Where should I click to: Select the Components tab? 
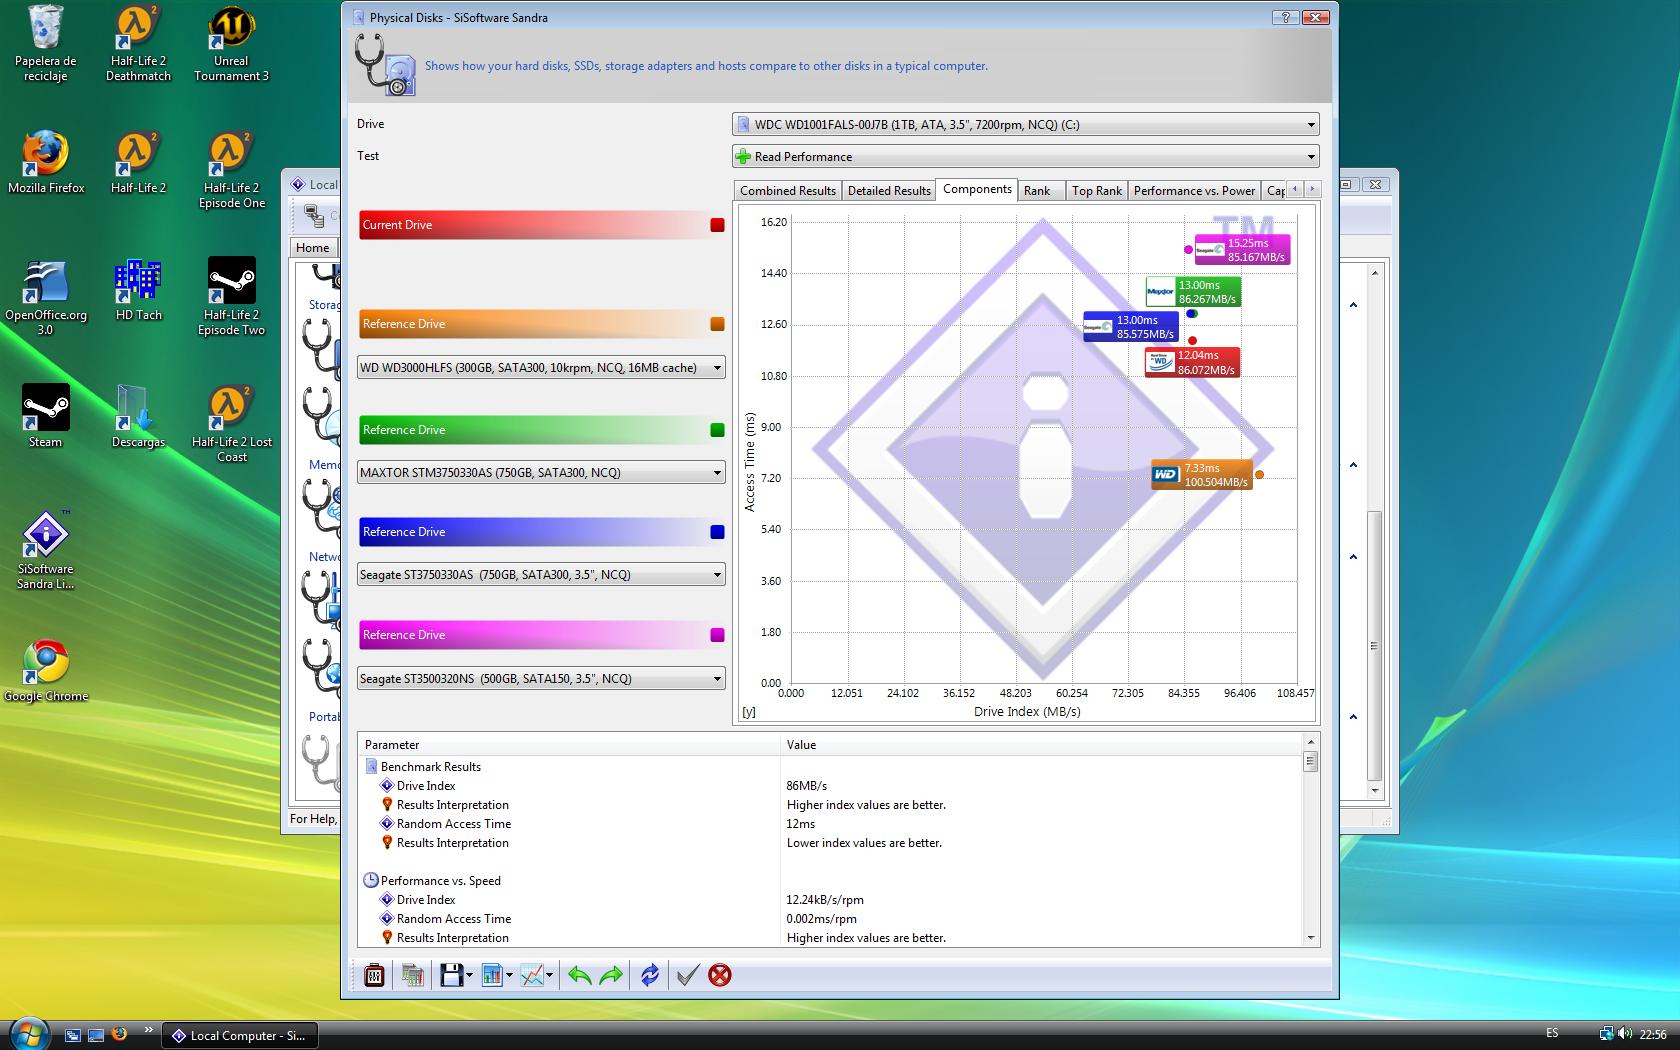pos(977,189)
